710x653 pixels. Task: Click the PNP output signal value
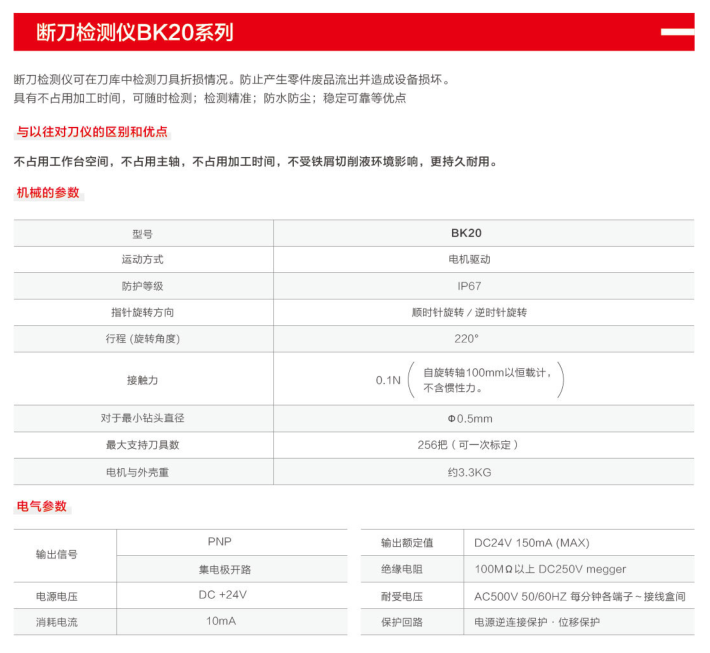220,542
